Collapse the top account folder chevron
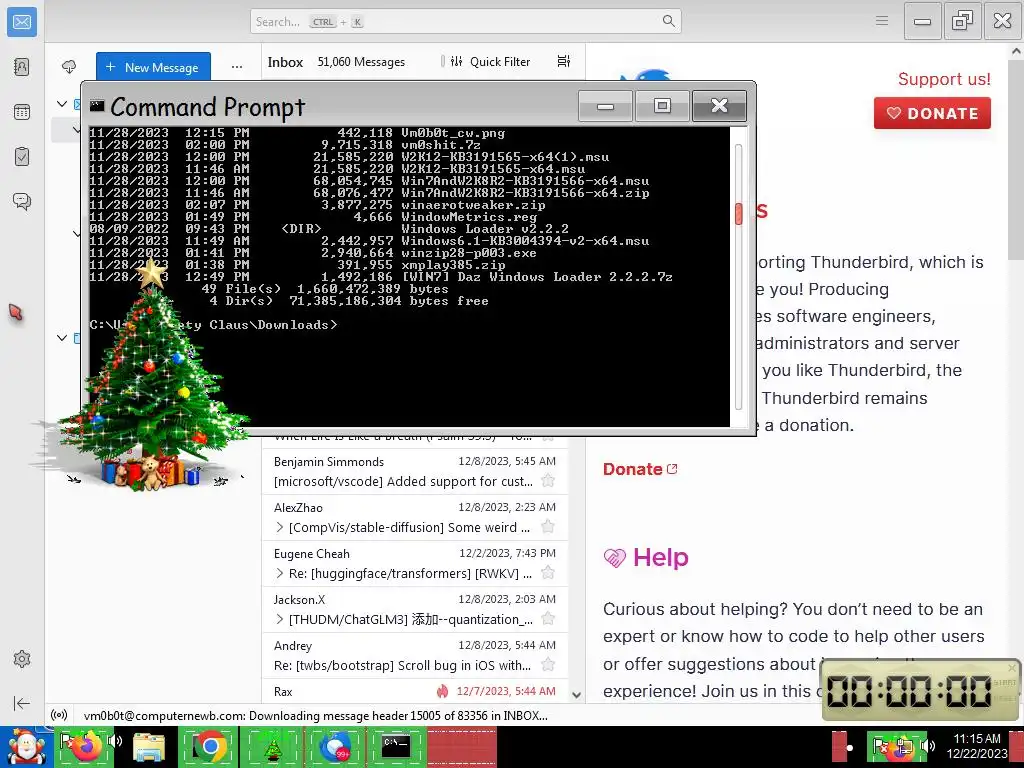 pos(62,104)
